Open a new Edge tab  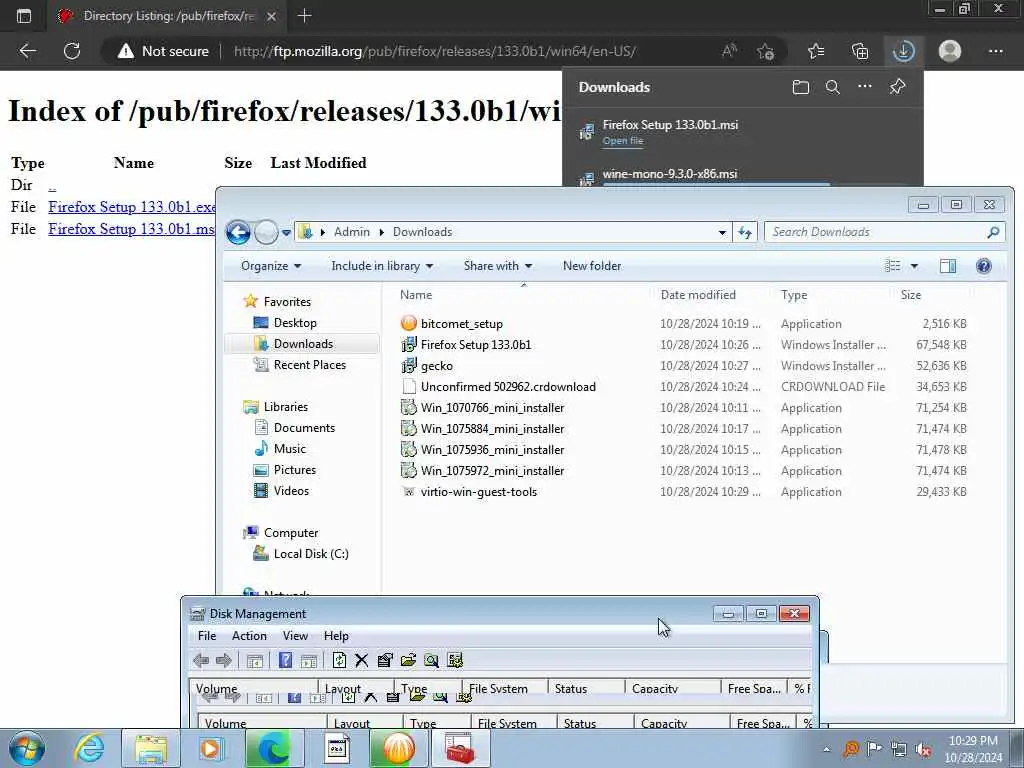(304, 16)
